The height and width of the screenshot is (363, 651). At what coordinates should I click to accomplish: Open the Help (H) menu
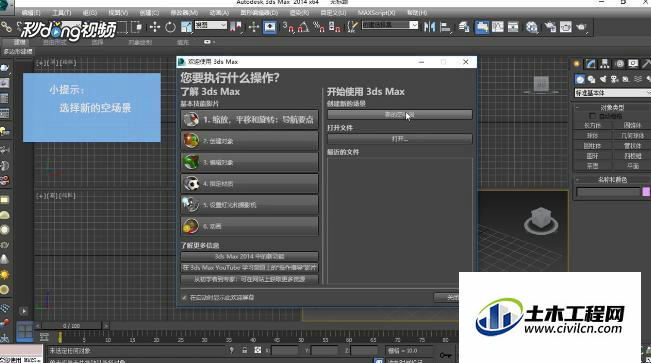click(x=417, y=13)
